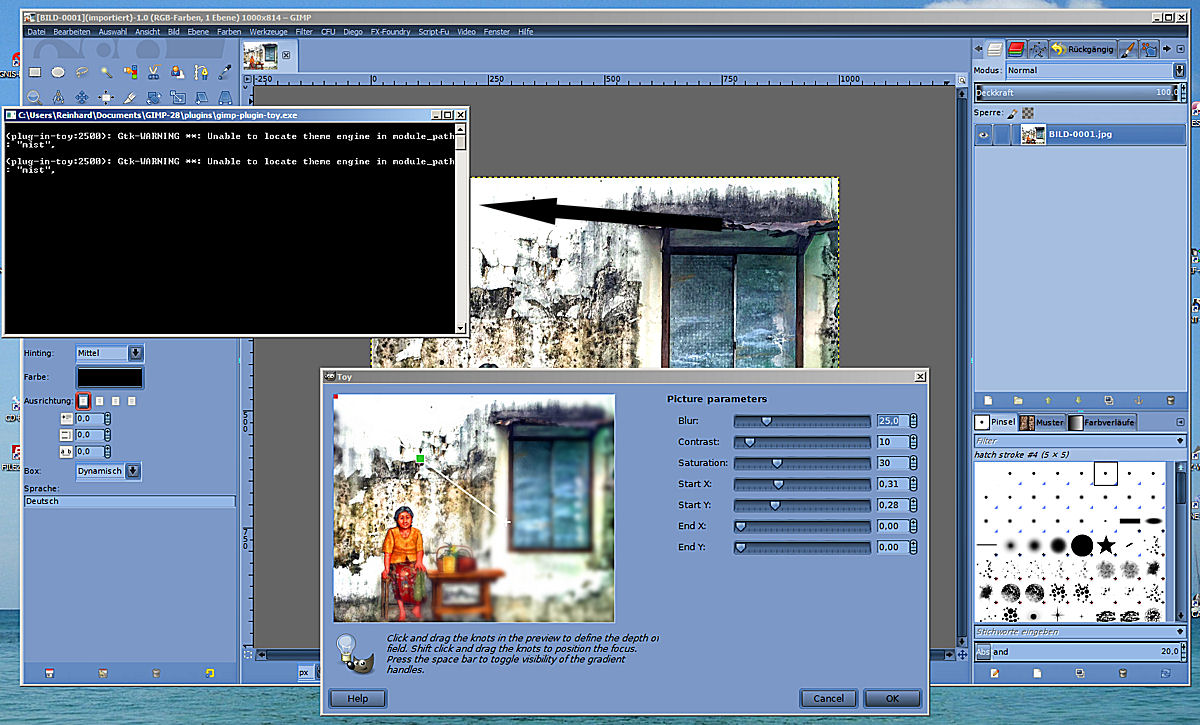Screen dimensions: 1200x725
Task: Select the Ellipse Select tool
Action: point(58,72)
